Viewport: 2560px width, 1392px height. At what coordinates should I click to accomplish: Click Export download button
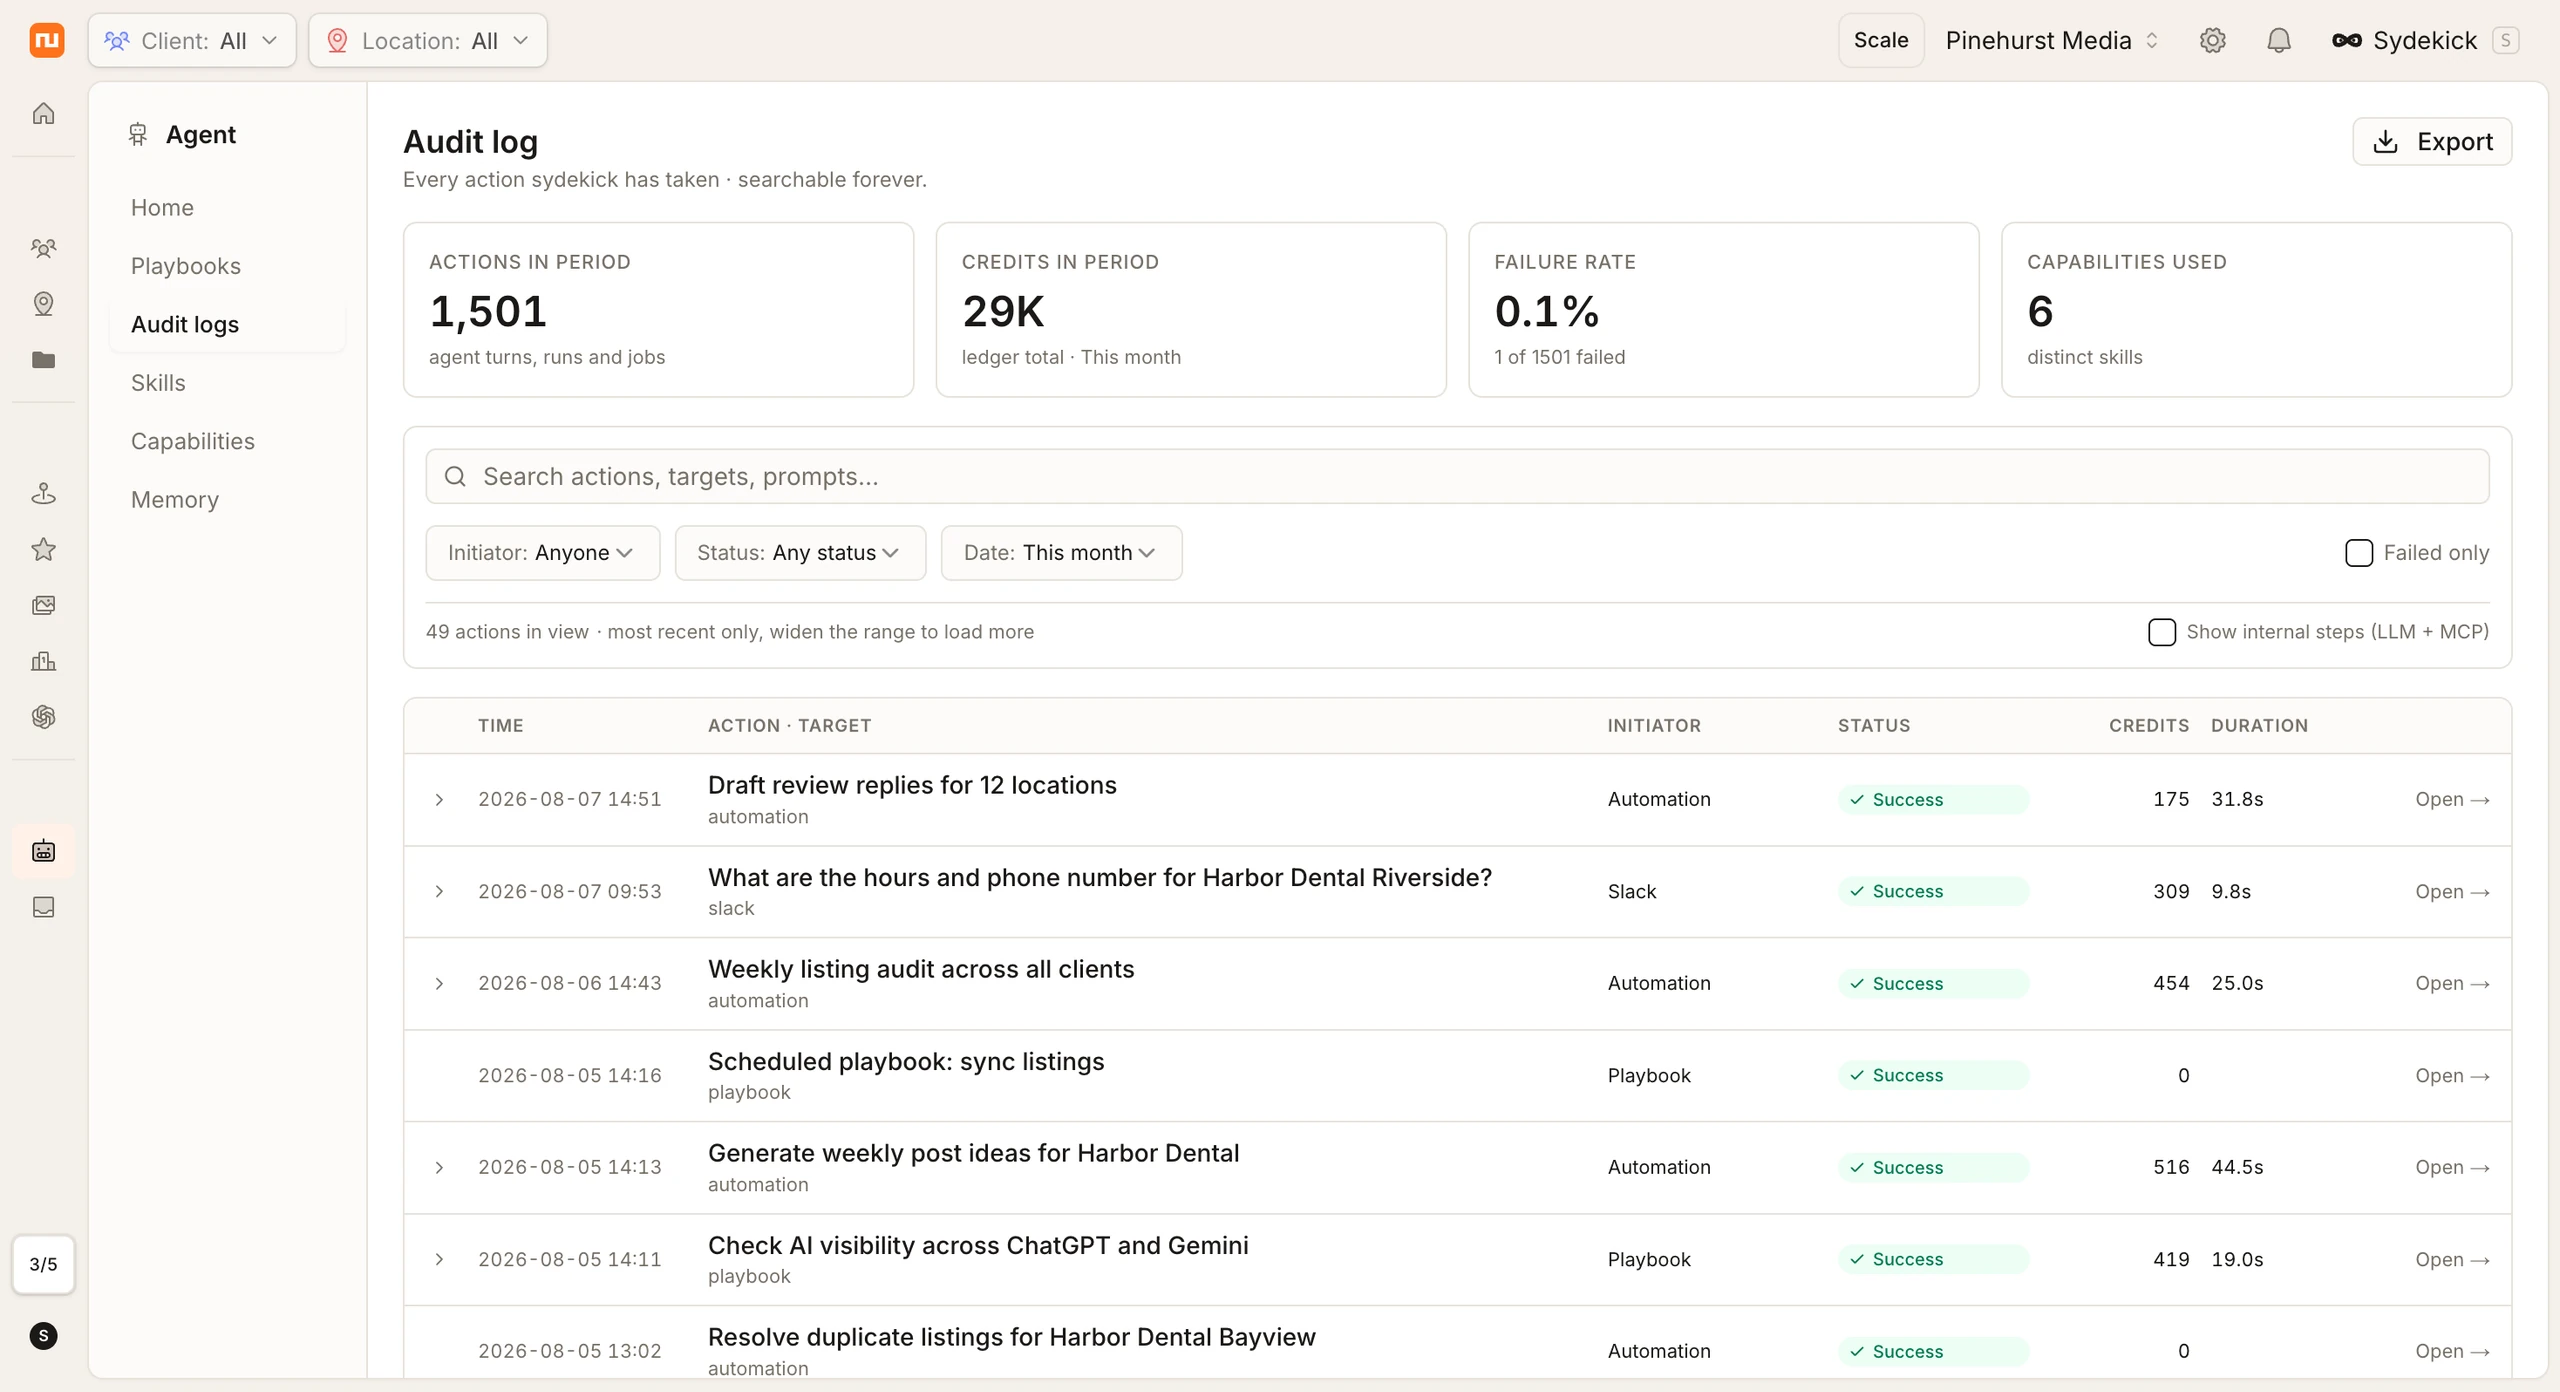(x=2432, y=141)
